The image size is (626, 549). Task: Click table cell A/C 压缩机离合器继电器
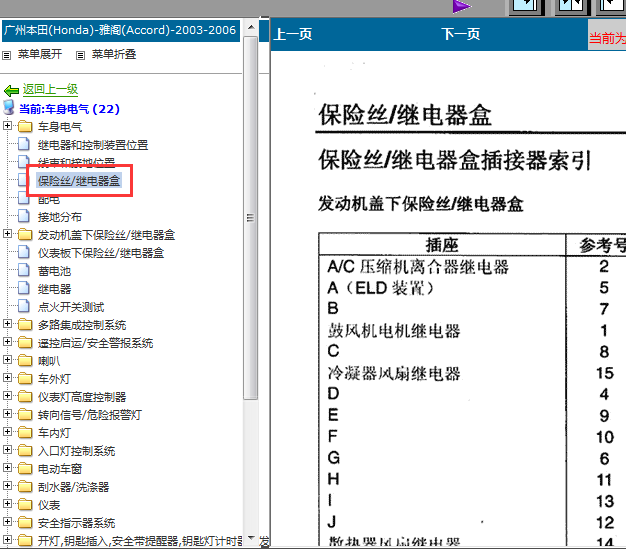pos(418,267)
